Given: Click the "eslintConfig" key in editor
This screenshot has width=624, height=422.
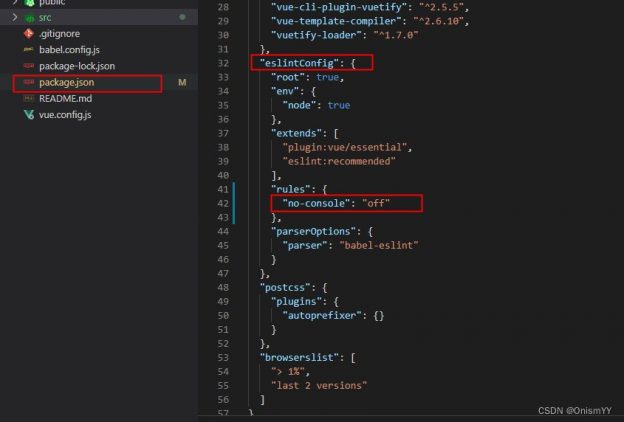Looking at the screenshot, I should point(300,63).
